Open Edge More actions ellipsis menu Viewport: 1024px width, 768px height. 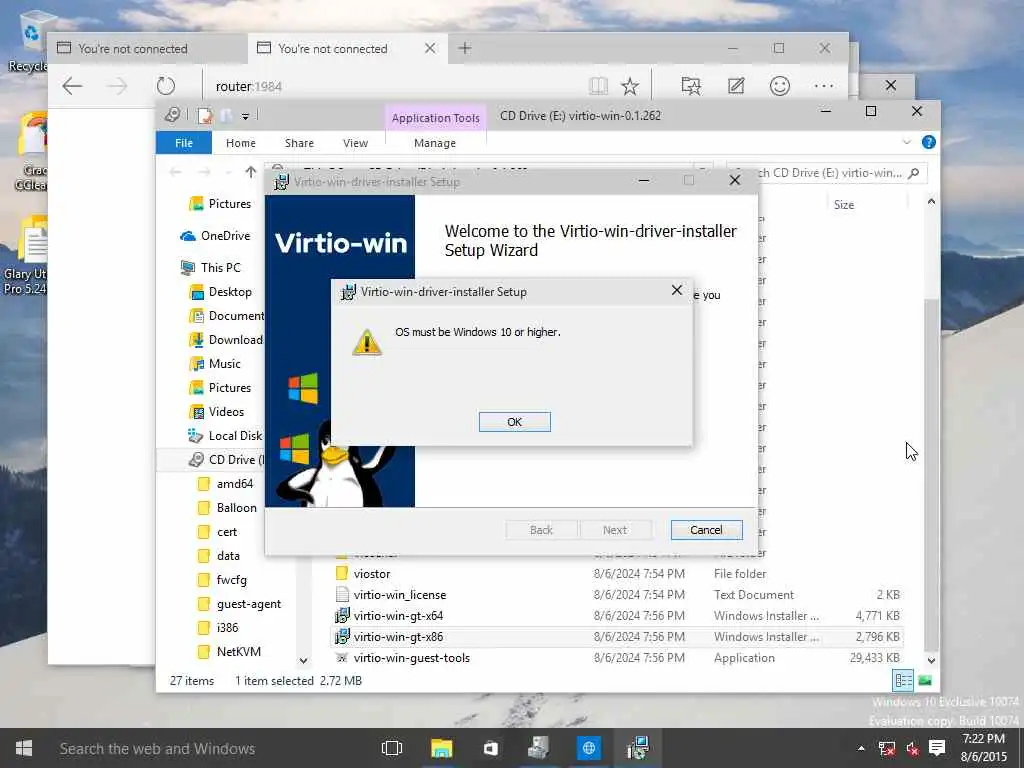pos(824,86)
